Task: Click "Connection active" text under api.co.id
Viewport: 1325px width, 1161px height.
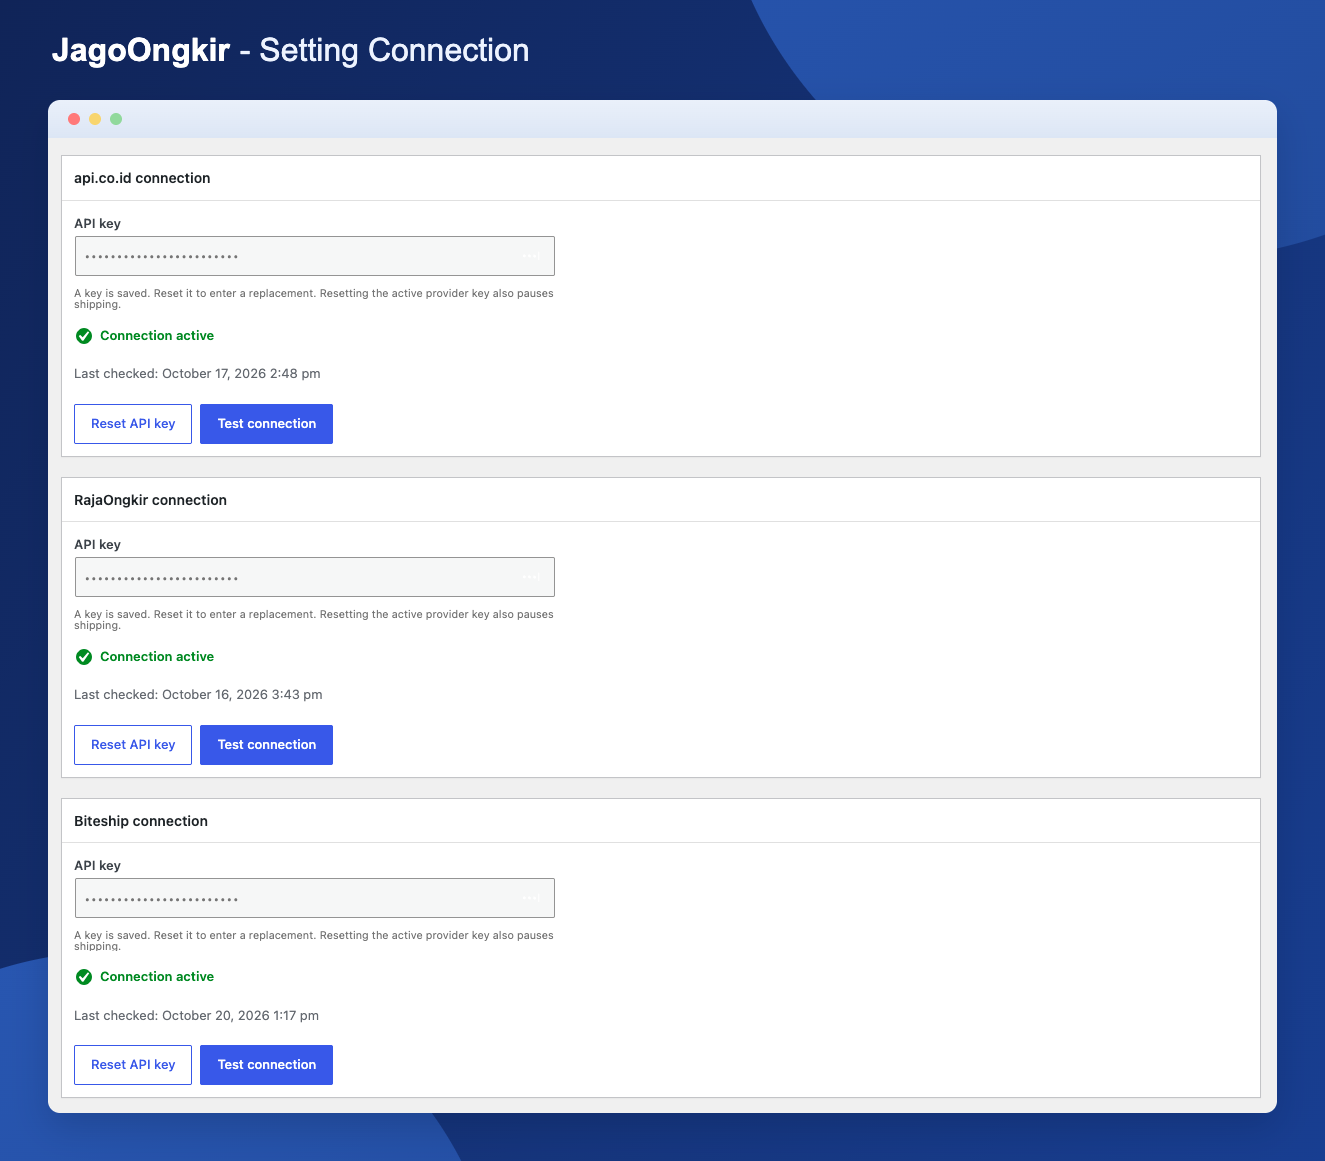Action: click(157, 336)
